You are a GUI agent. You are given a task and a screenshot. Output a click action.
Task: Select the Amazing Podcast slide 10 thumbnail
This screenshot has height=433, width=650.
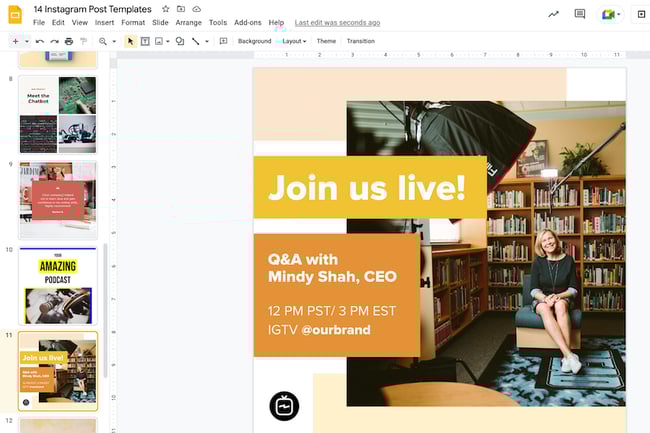click(58, 286)
